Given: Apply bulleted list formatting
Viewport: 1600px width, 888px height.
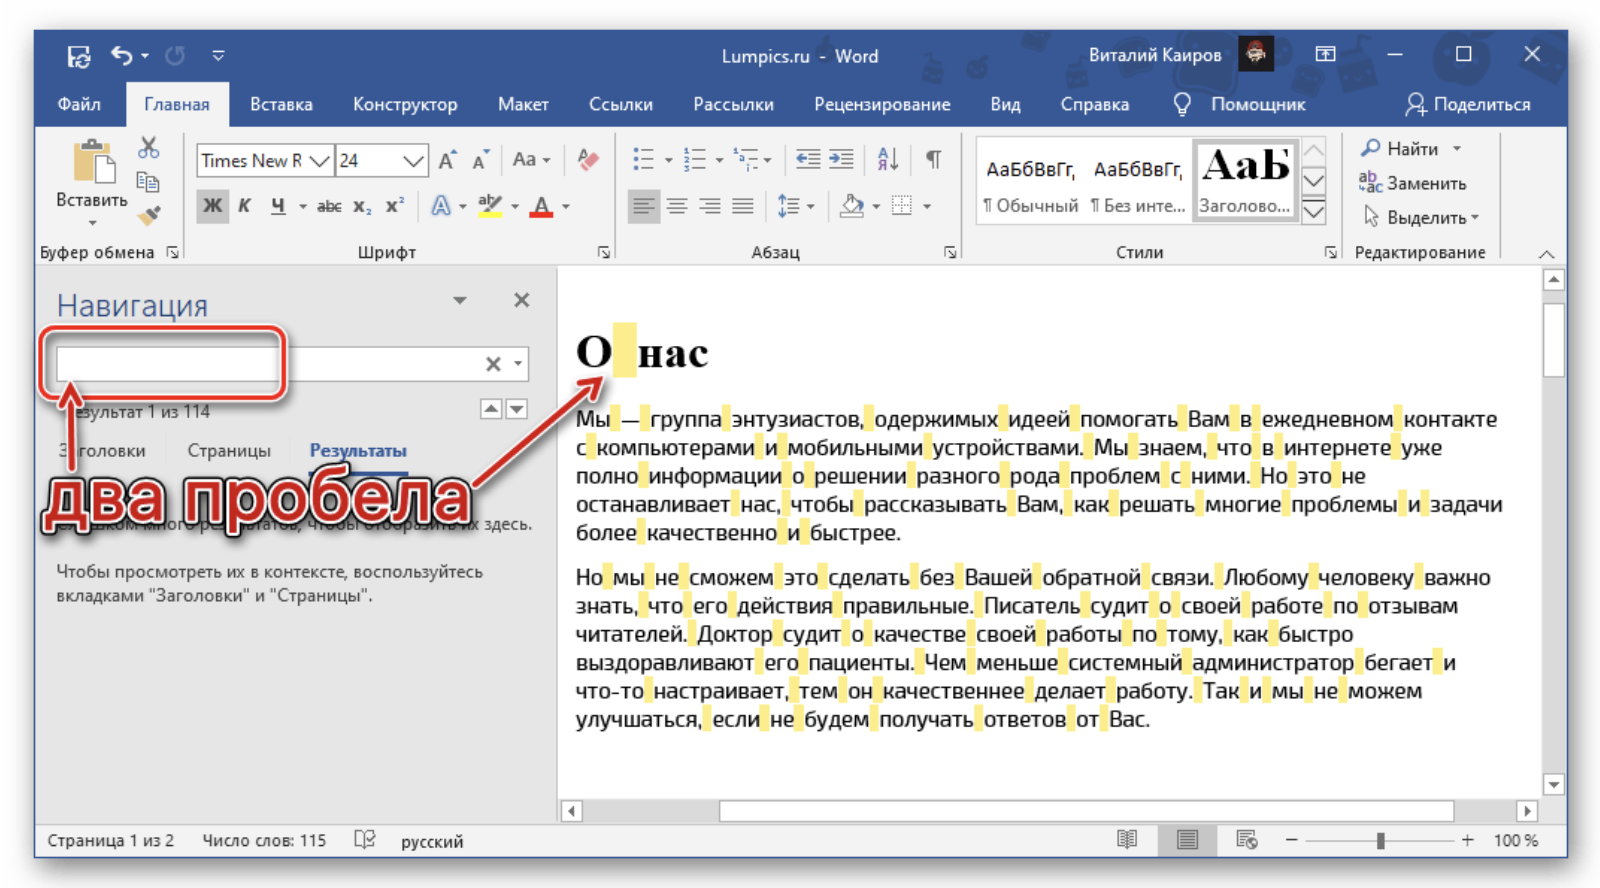Looking at the screenshot, I should tap(644, 159).
